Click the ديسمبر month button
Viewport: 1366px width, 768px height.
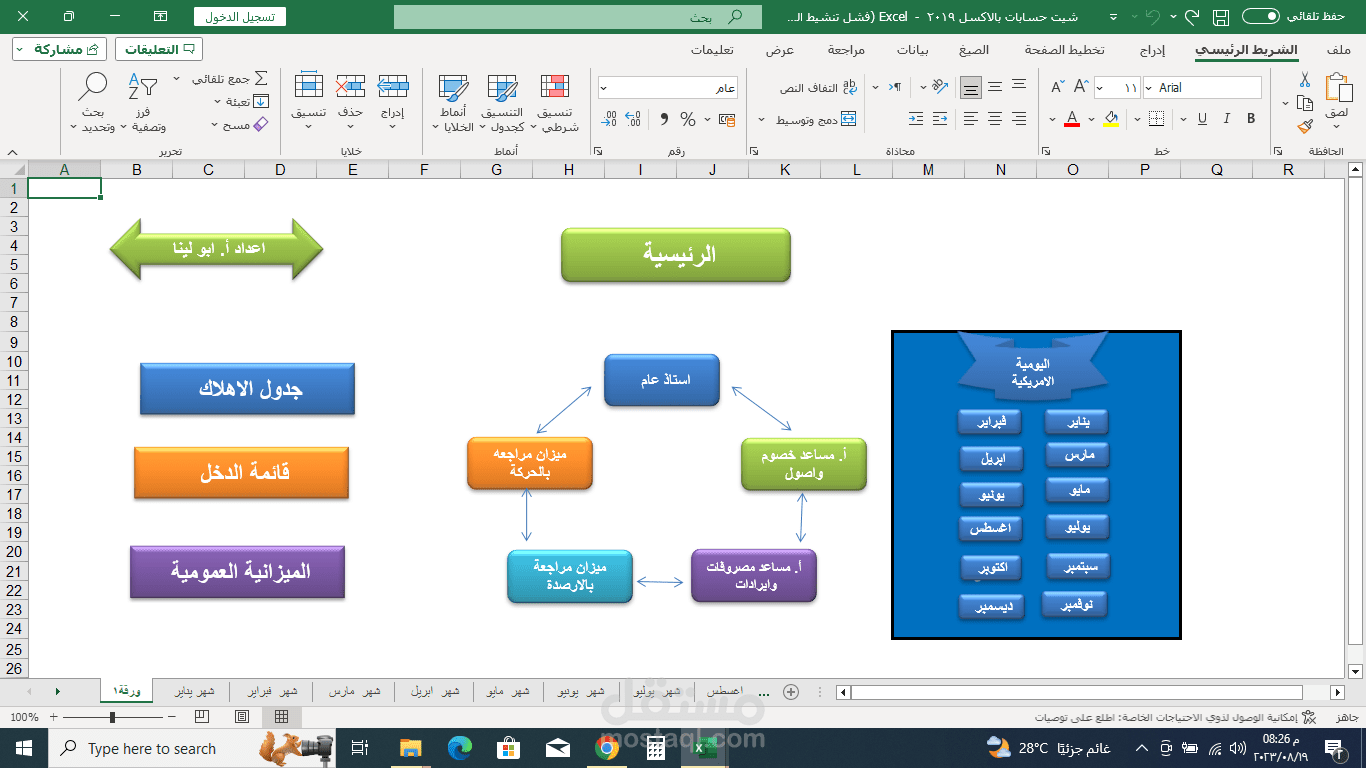pyautogui.click(x=990, y=606)
